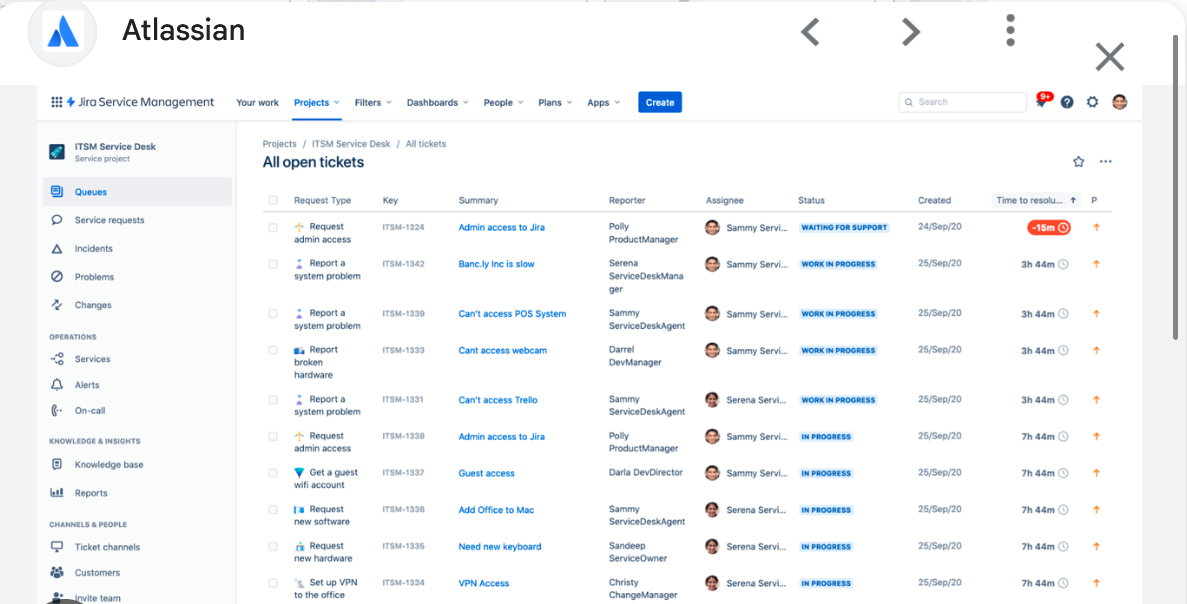Open the Can't access Trello ticket

coord(498,400)
